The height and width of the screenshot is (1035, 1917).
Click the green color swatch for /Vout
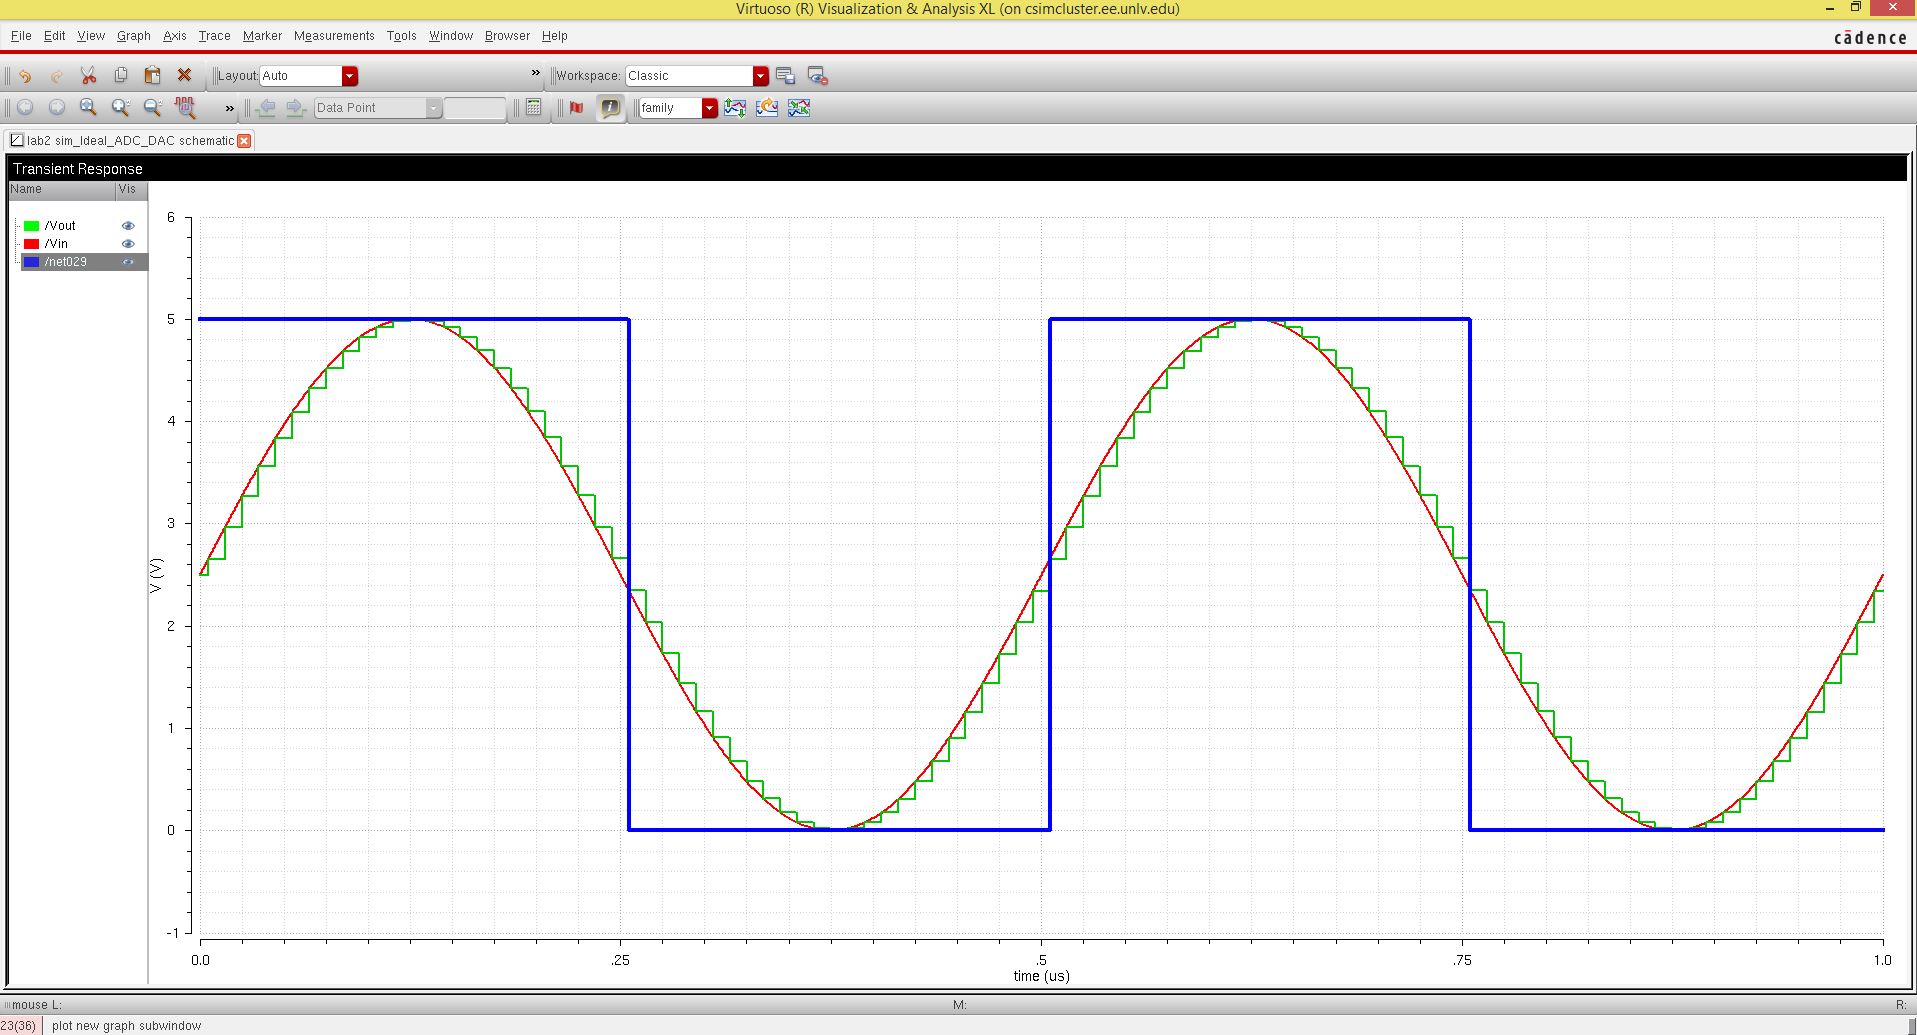coord(33,225)
